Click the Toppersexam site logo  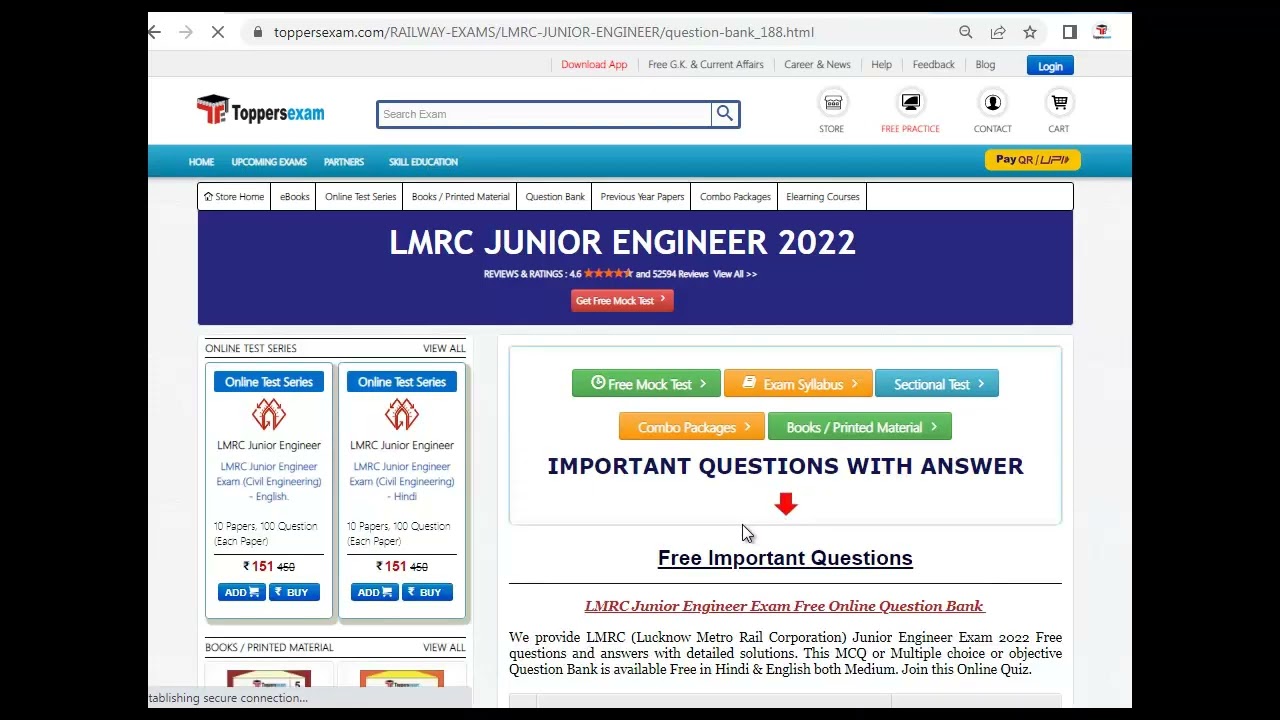[260, 110]
